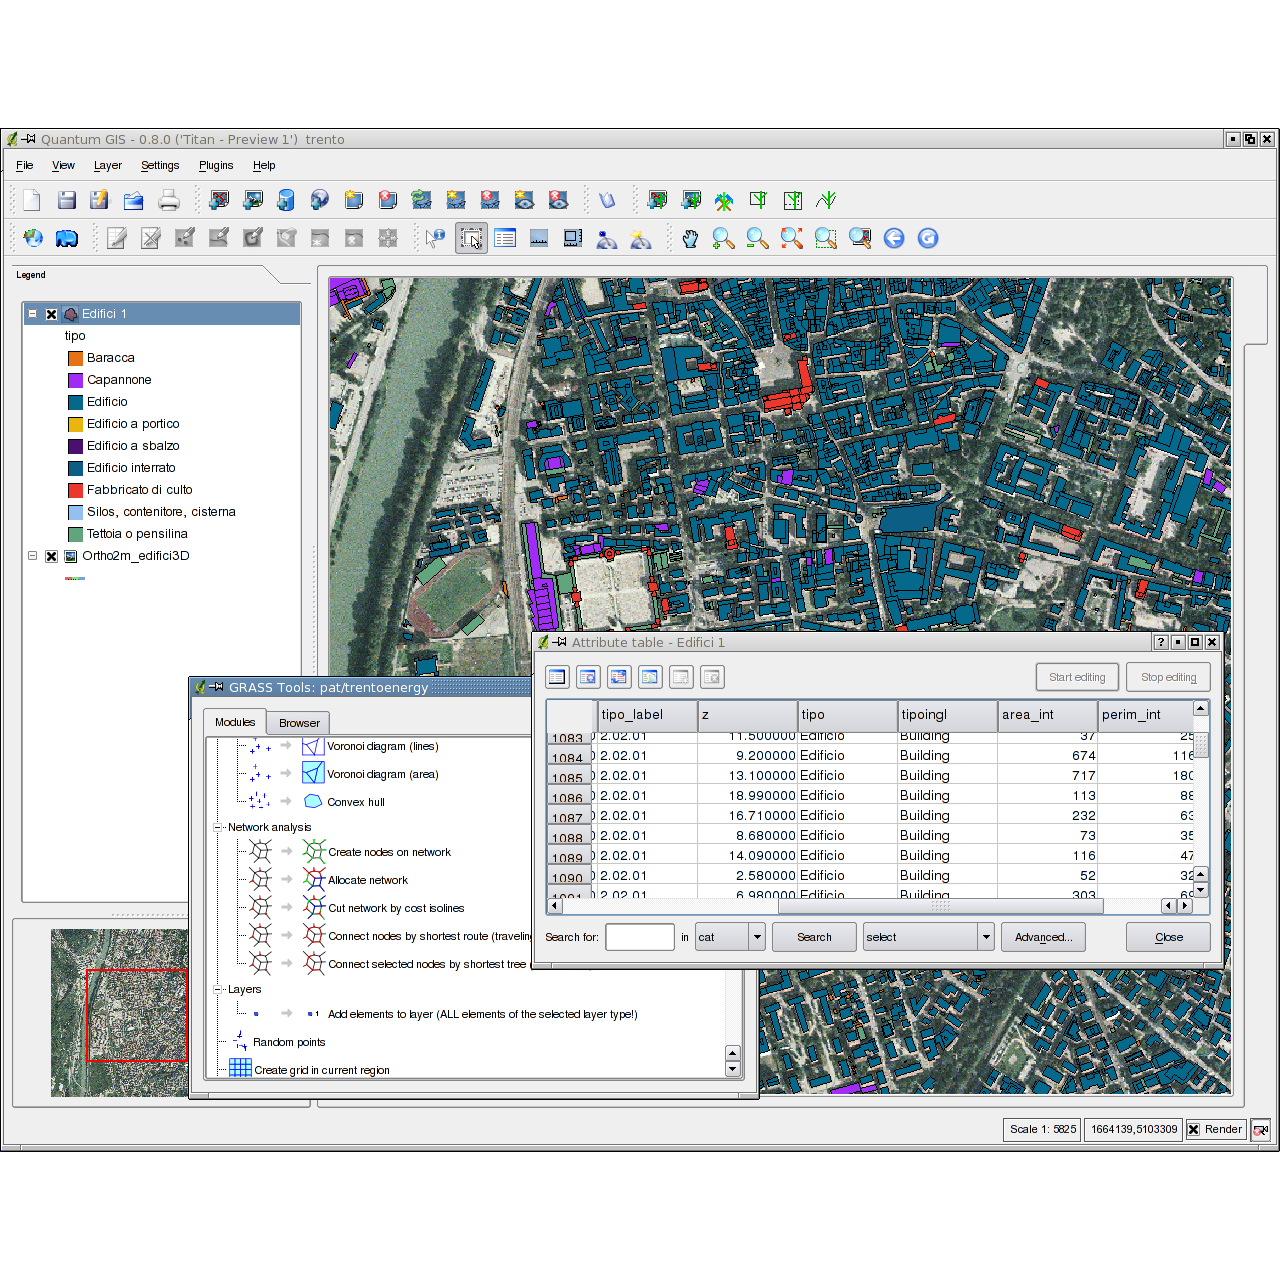Enable the Render checkbox in status bar
This screenshot has width=1280, height=1280.
coord(1191,1129)
